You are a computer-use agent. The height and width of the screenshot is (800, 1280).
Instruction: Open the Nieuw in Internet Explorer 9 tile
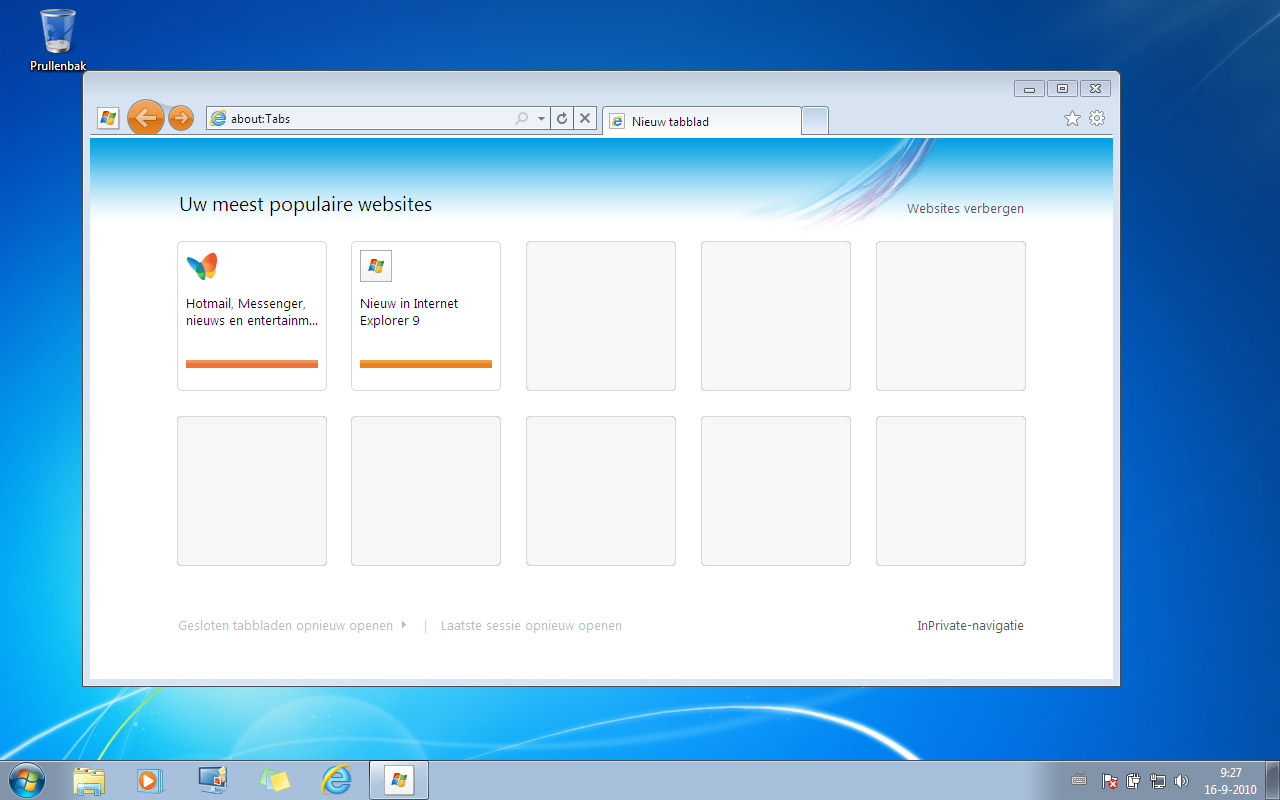click(426, 316)
